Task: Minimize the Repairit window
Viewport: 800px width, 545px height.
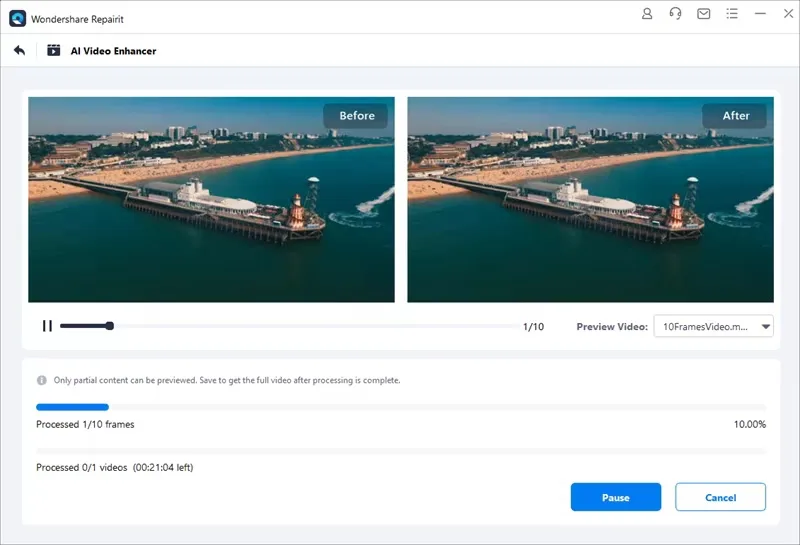Action: pos(760,14)
